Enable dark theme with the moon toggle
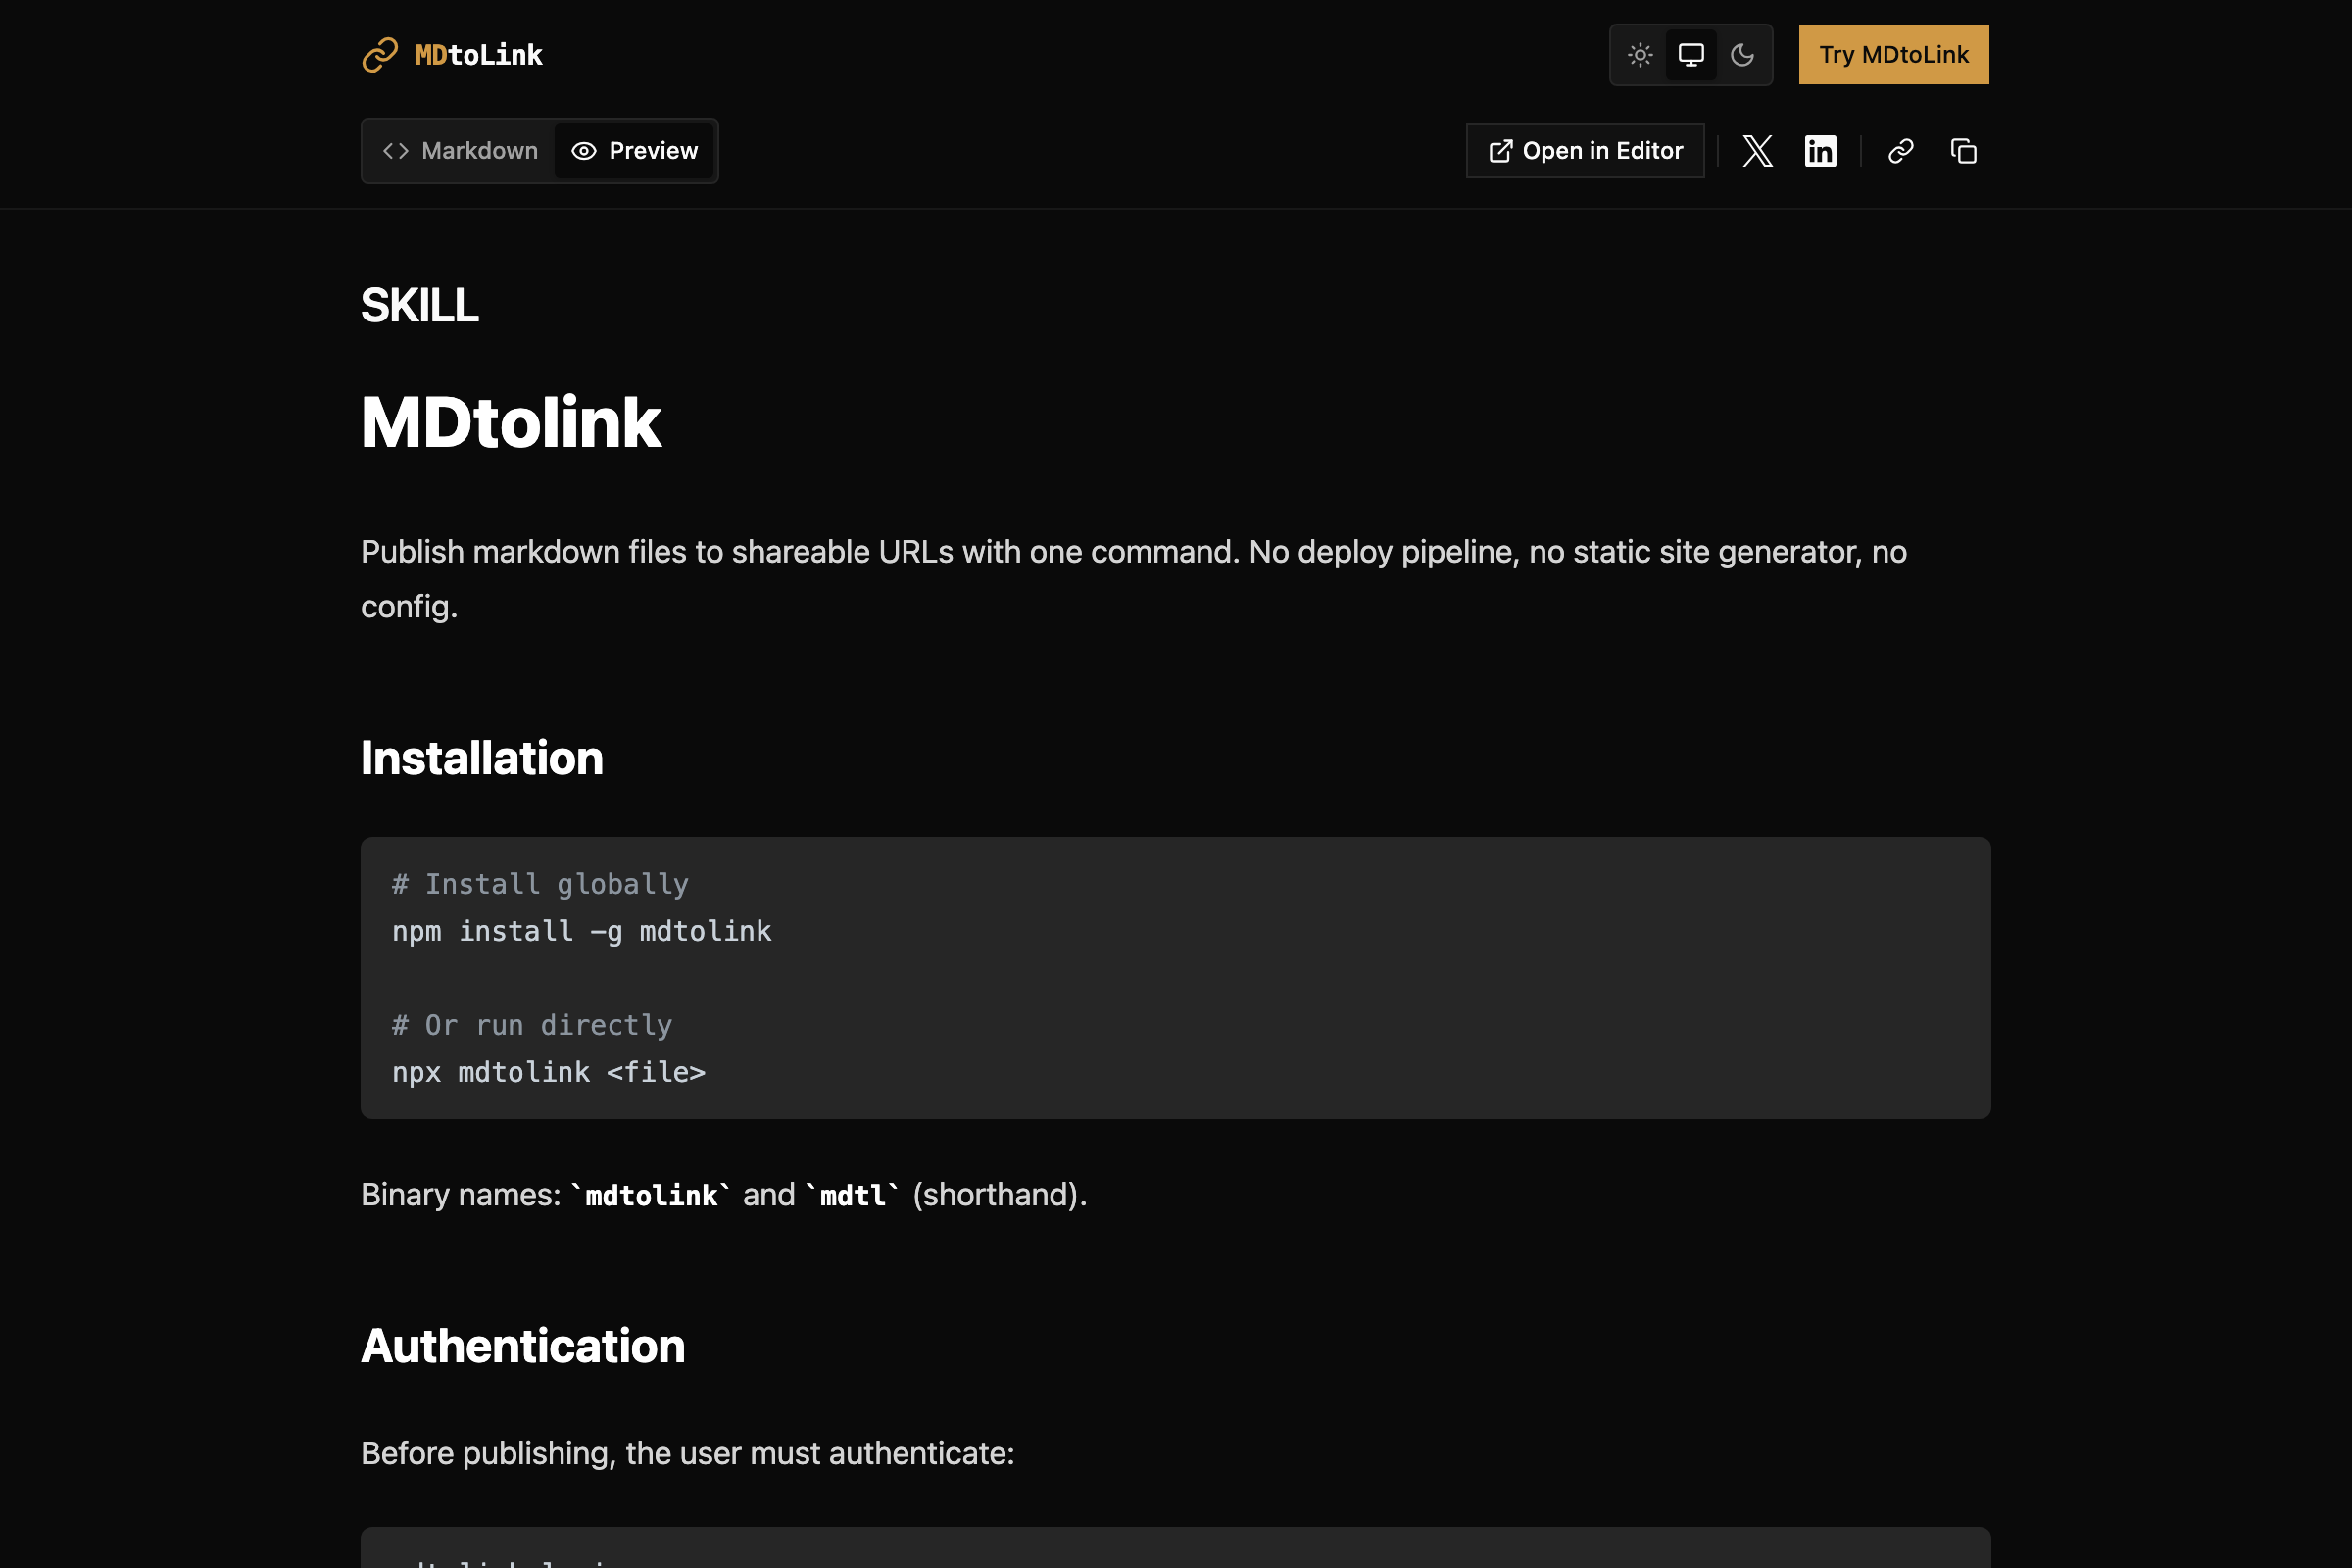 point(1743,55)
